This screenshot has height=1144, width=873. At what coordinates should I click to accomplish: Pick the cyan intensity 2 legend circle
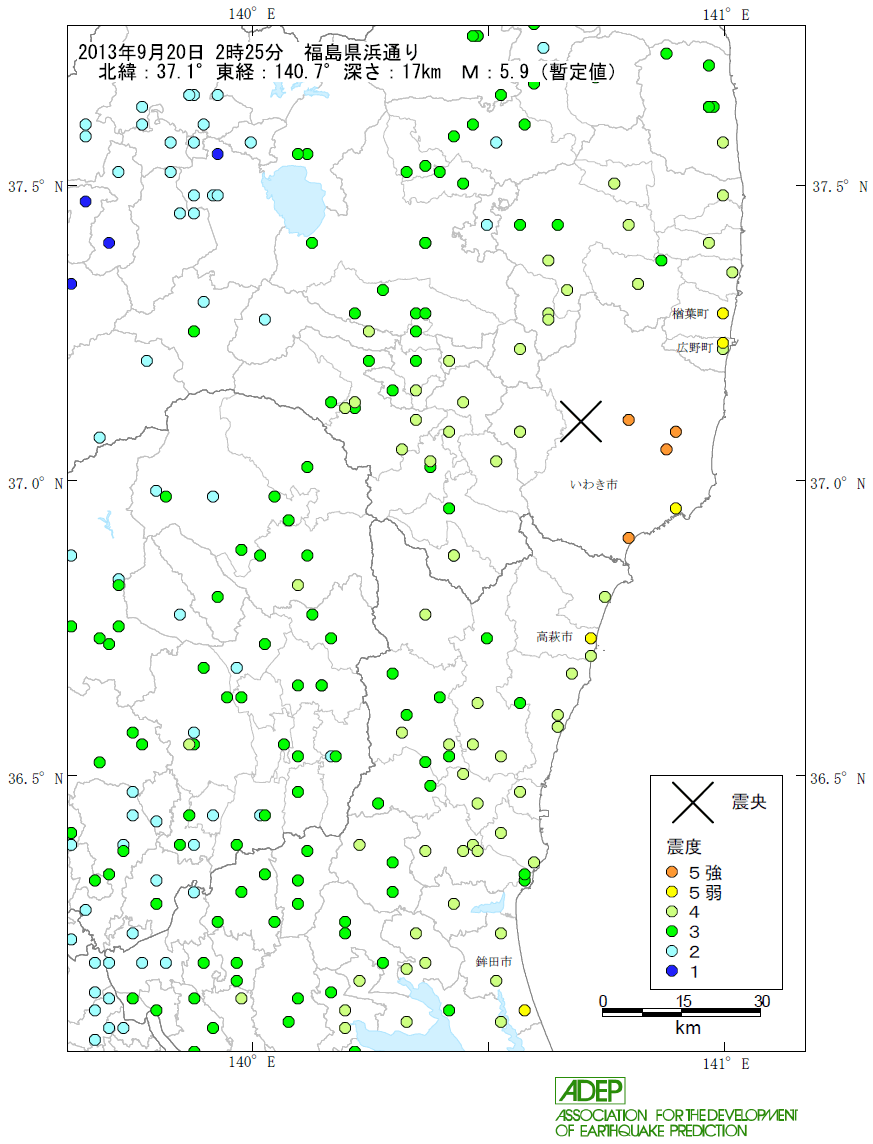(673, 951)
